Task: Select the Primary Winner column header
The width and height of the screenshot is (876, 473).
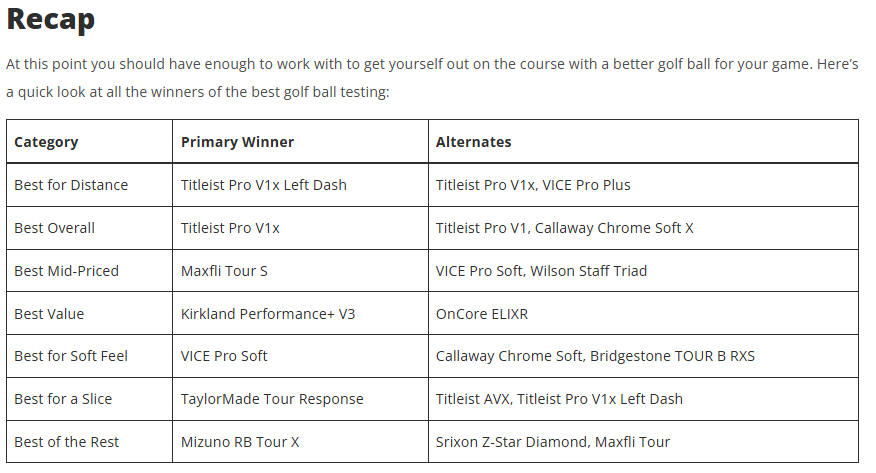Action: click(301, 141)
